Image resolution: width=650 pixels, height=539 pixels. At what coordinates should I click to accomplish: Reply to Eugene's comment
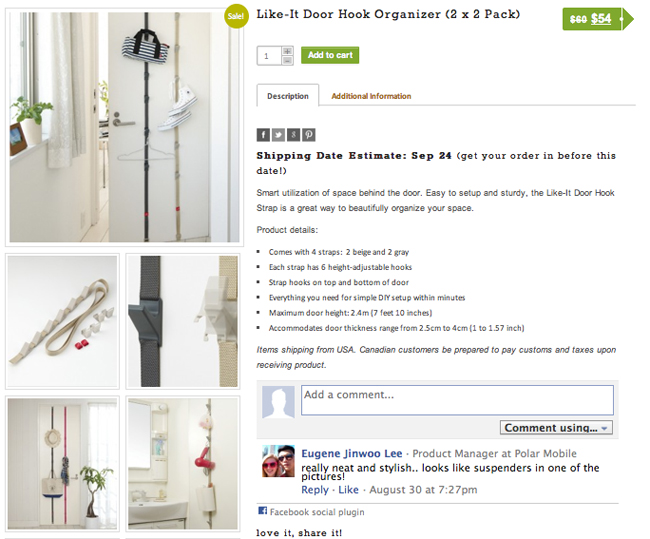[315, 490]
